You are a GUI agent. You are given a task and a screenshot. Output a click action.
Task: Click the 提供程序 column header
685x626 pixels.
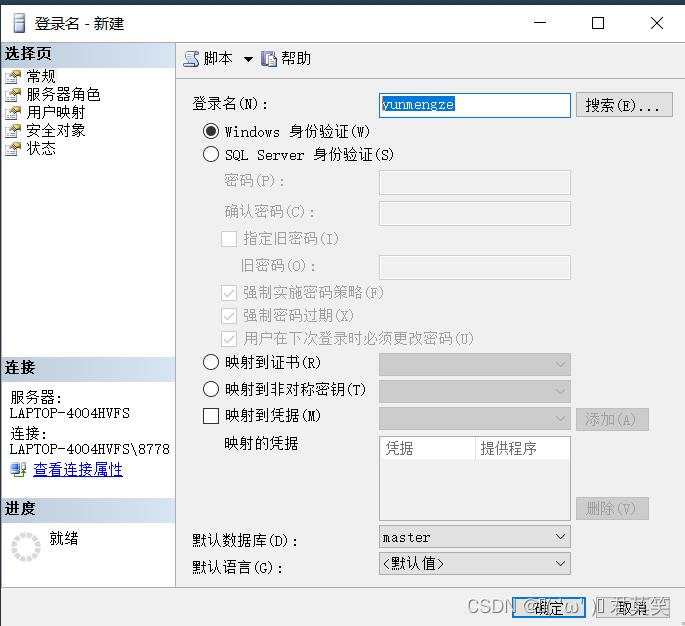point(522,448)
